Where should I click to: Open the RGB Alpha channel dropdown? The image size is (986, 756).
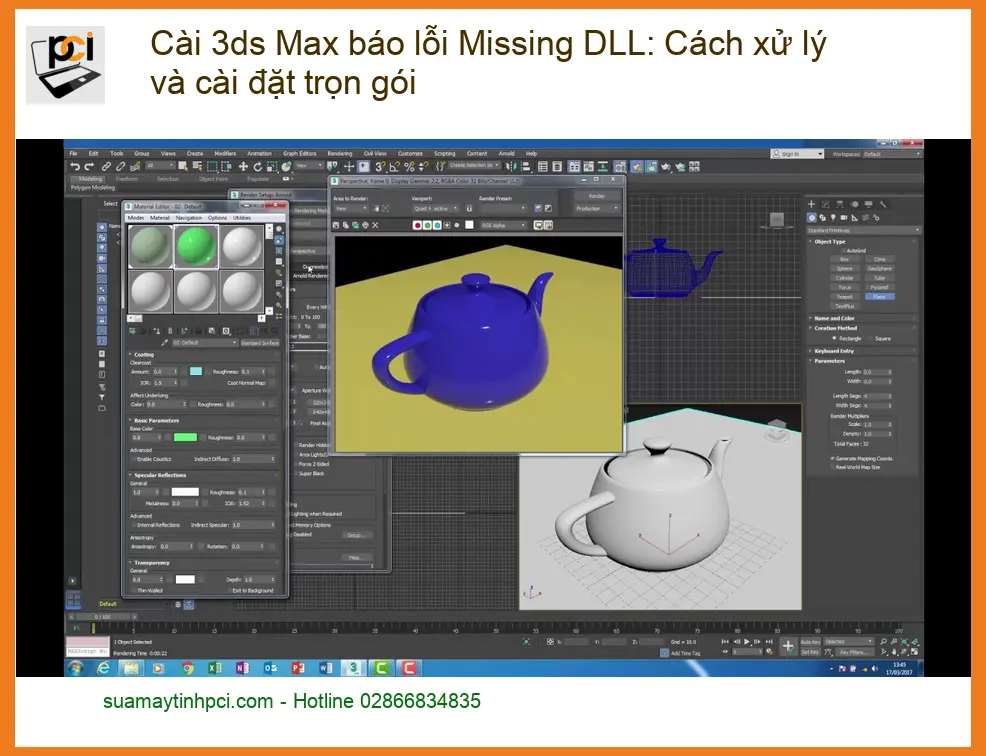coord(503,225)
